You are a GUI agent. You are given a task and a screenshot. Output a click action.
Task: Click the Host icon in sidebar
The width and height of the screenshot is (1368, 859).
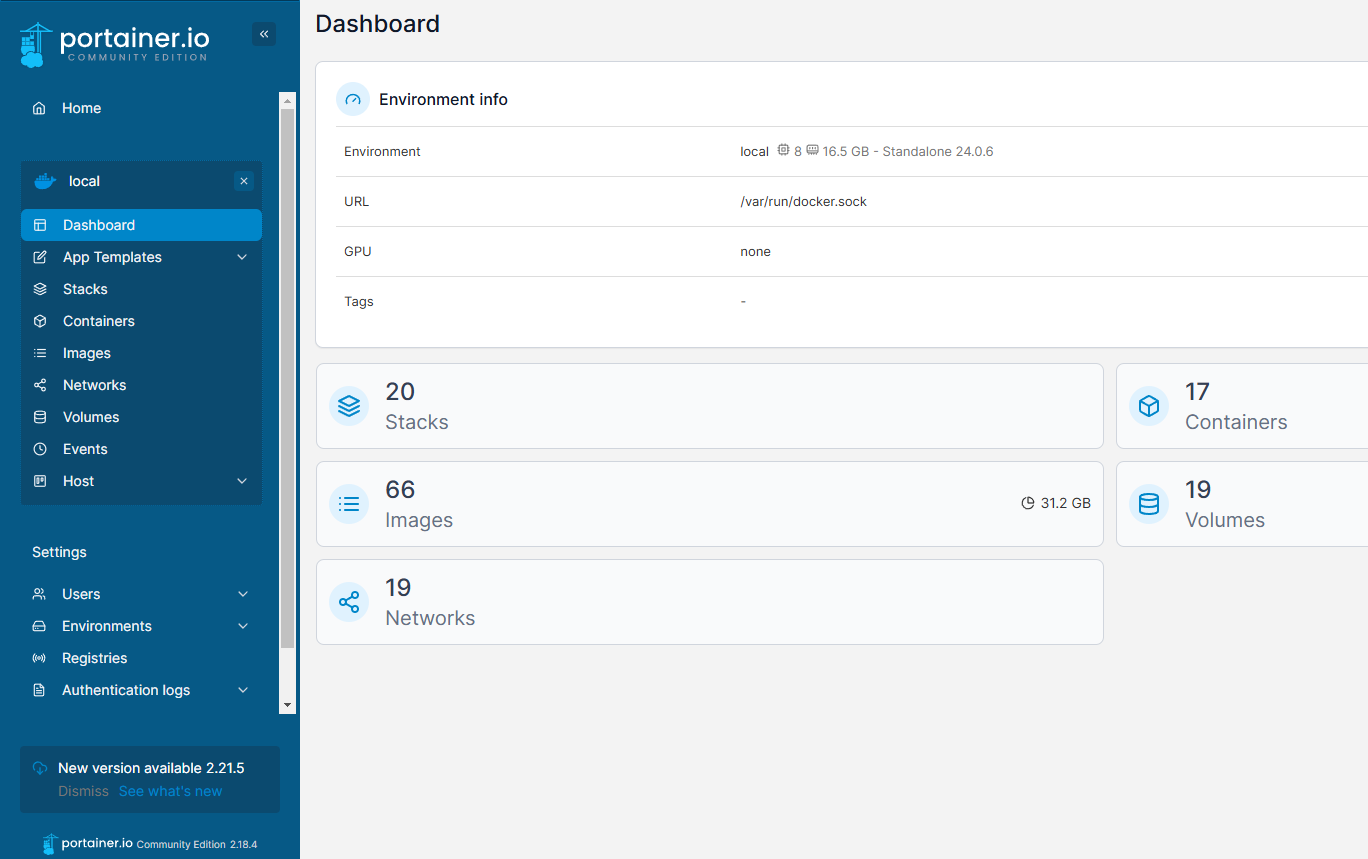pos(40,481)
